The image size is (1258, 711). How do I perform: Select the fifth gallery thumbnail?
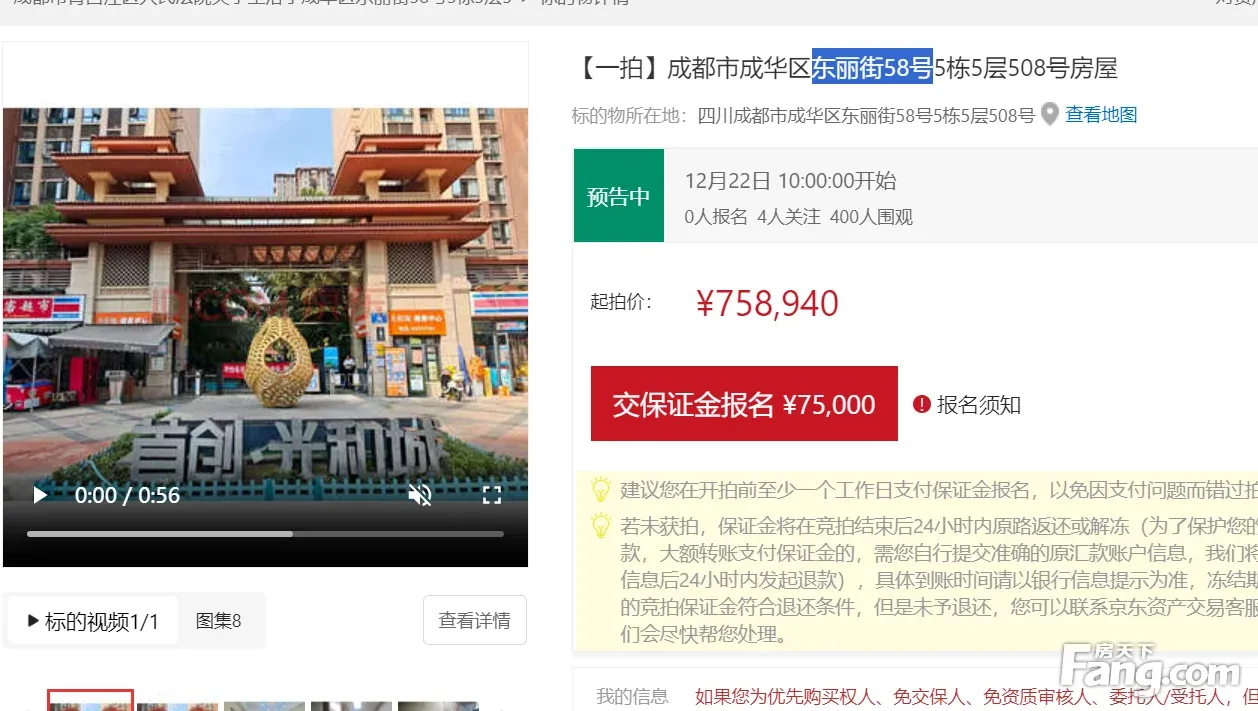438,704
